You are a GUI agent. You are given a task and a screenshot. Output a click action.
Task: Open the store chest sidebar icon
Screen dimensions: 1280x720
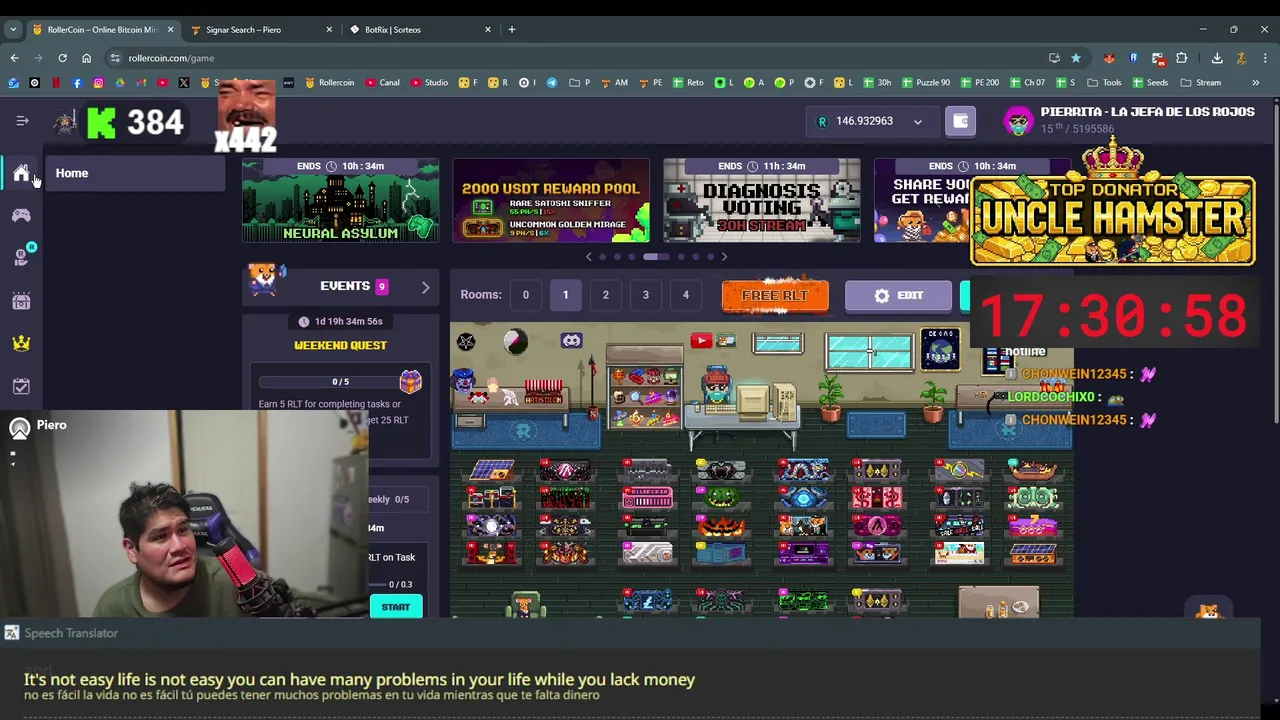click(x=21, y=300)
